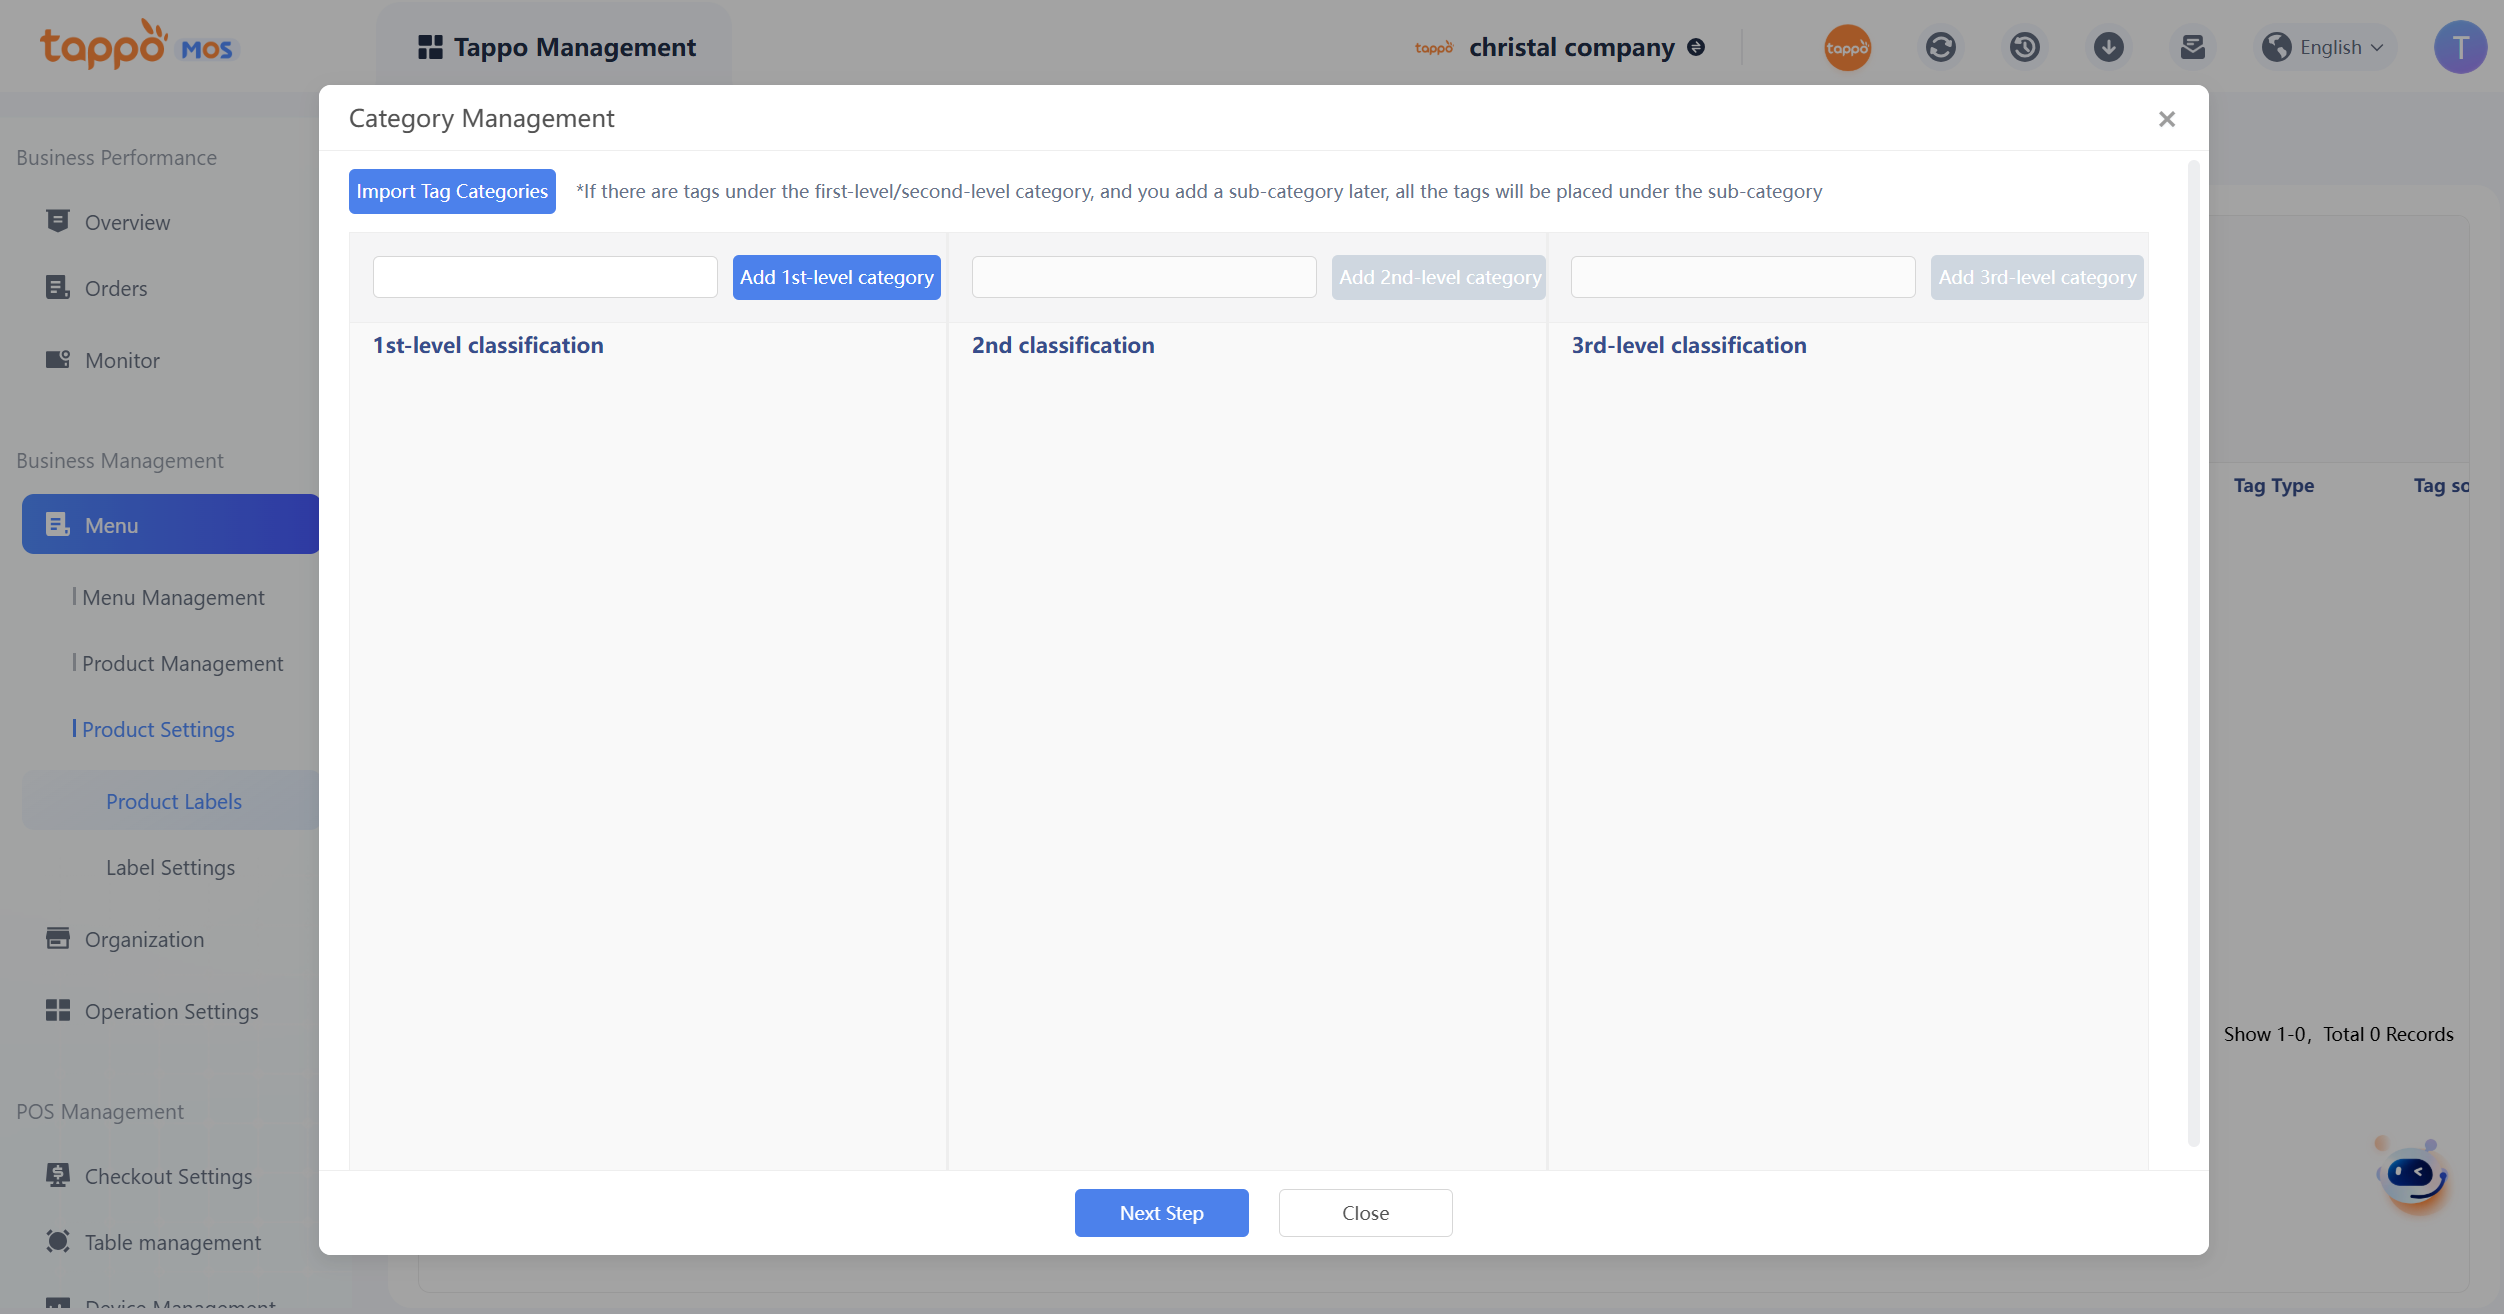Image resolution: width=2504 pixels, height=1314 pixels.
Task: Expand Organization in the sidebar
Action: (x=144, y=939)
